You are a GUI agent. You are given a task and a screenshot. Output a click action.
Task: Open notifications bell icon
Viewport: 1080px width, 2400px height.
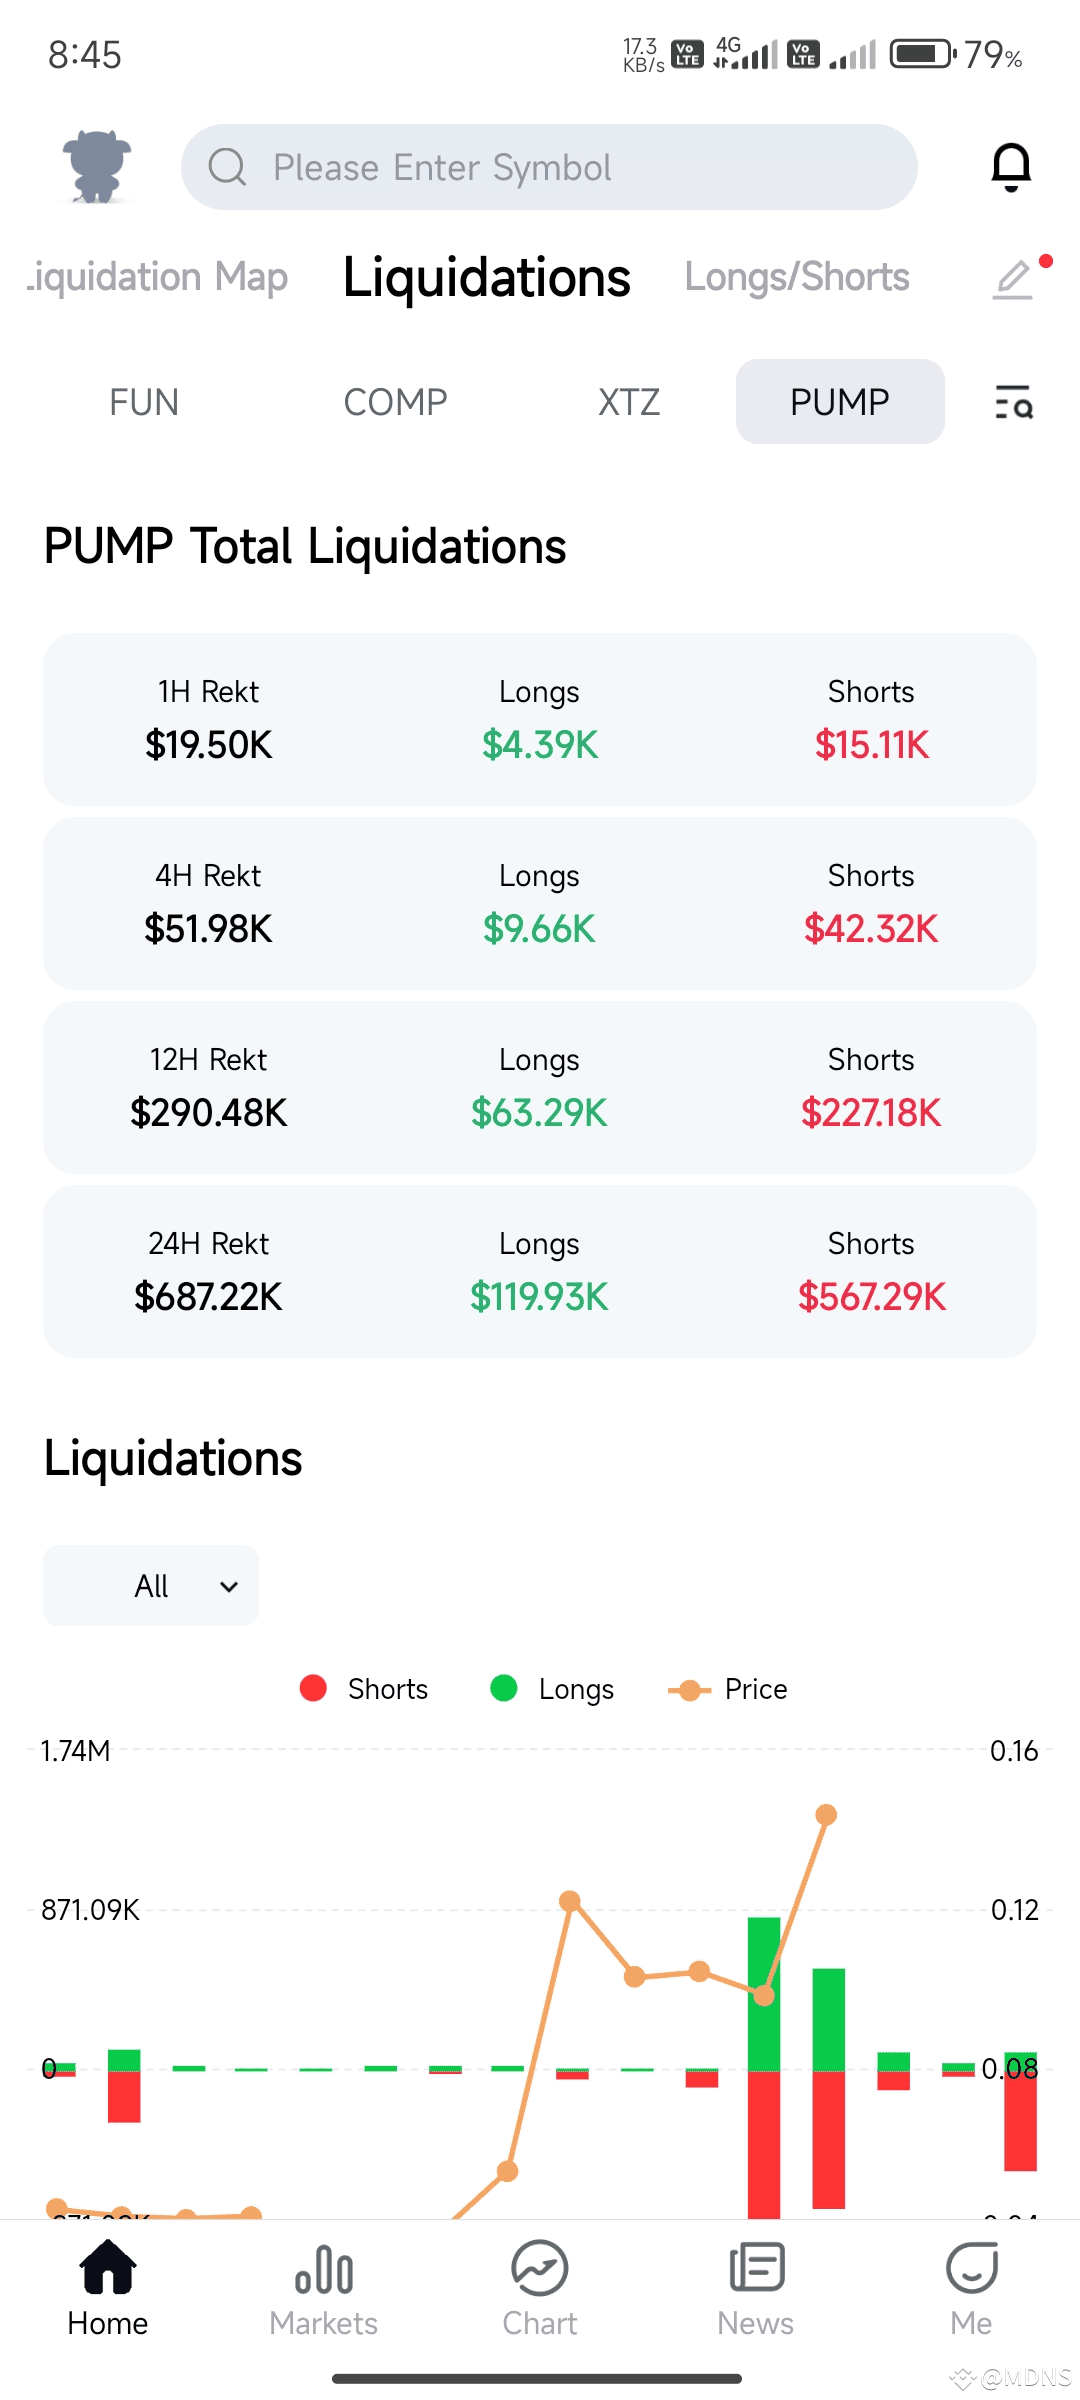[x=1011, y=167]
